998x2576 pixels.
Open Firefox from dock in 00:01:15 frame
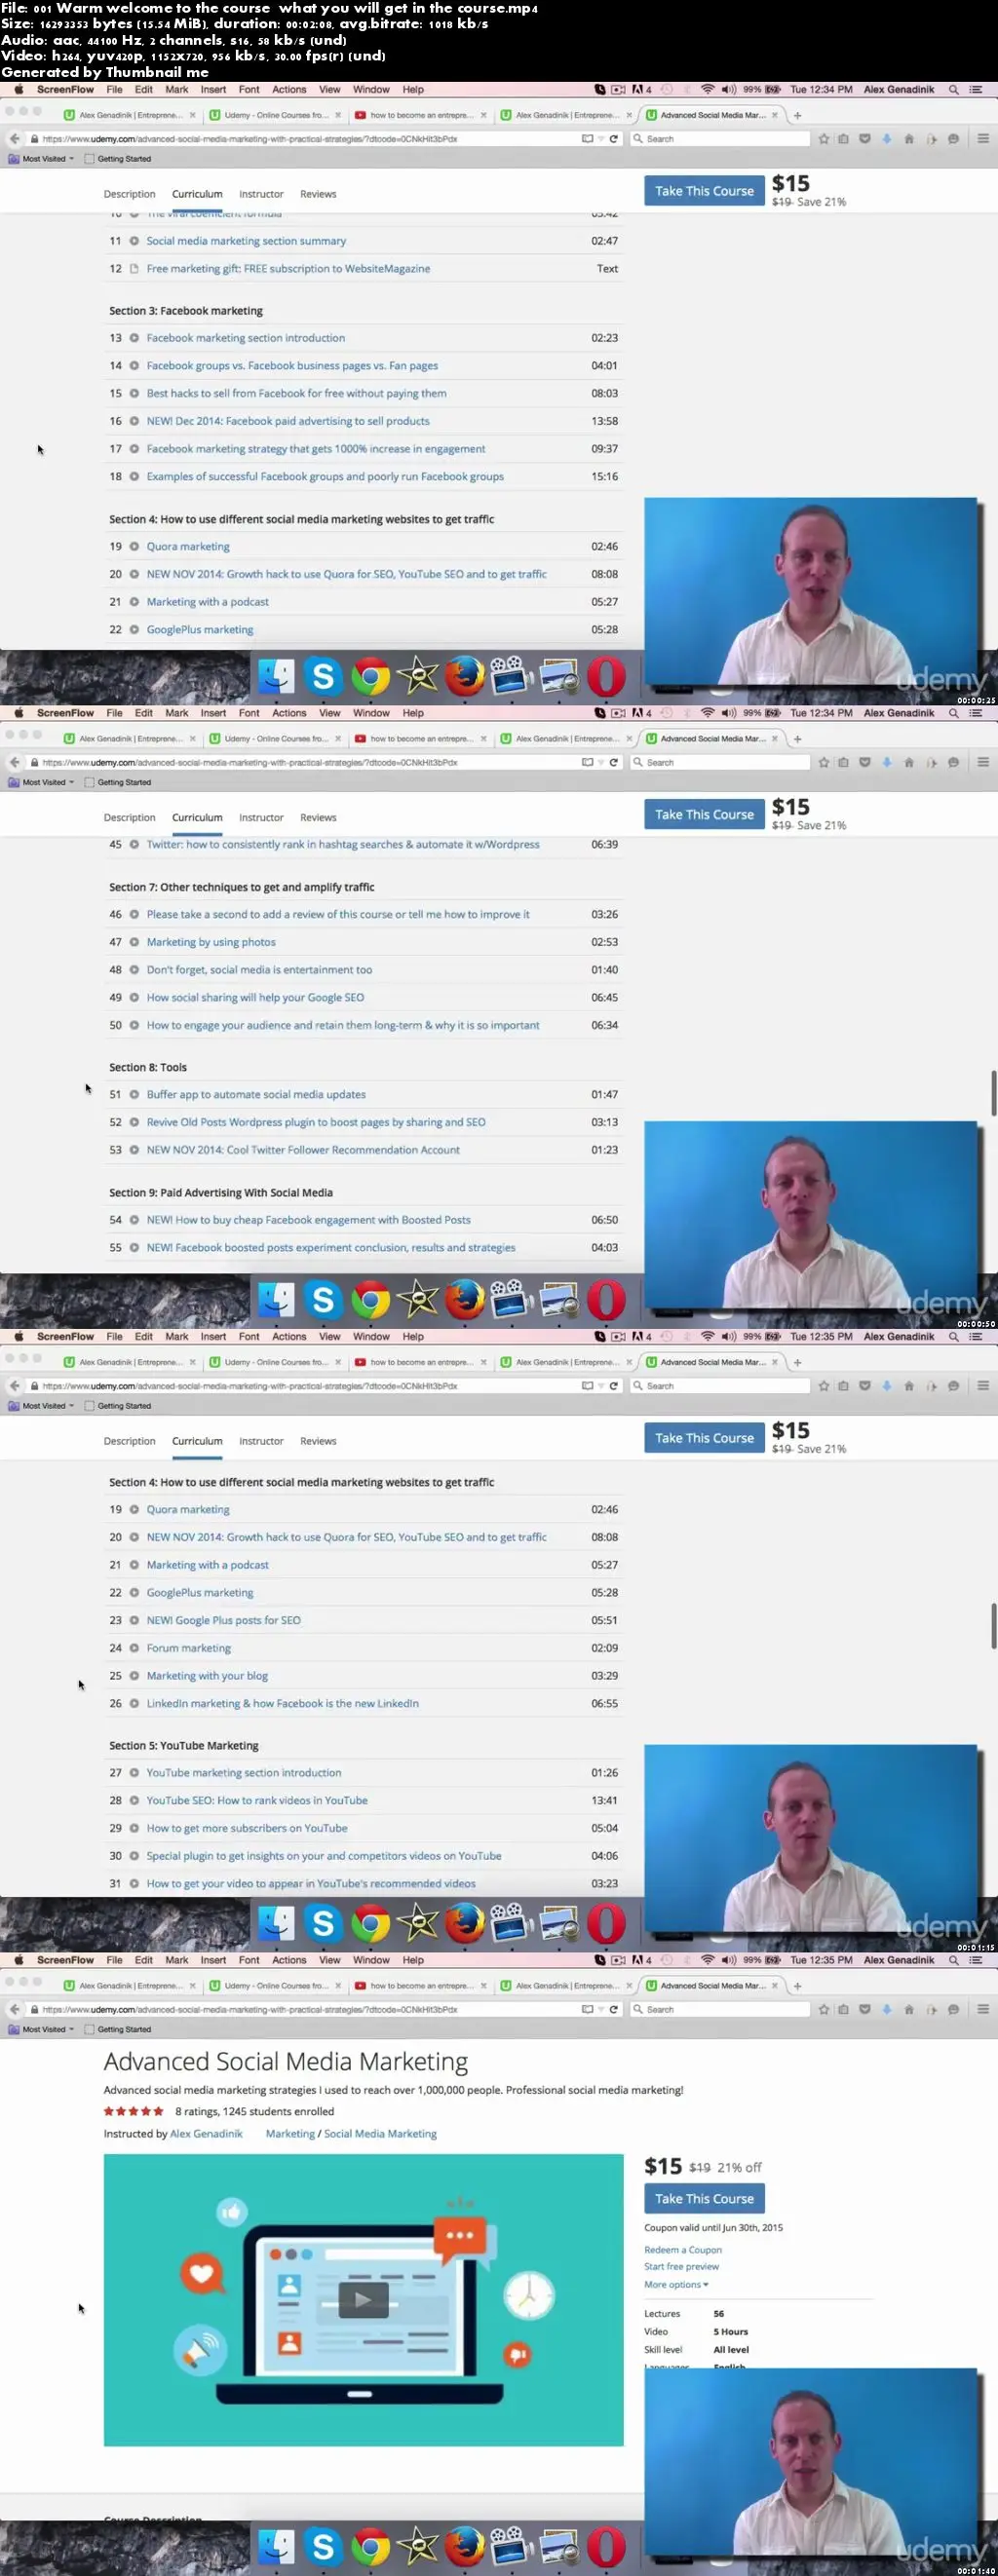[464, 1924]
